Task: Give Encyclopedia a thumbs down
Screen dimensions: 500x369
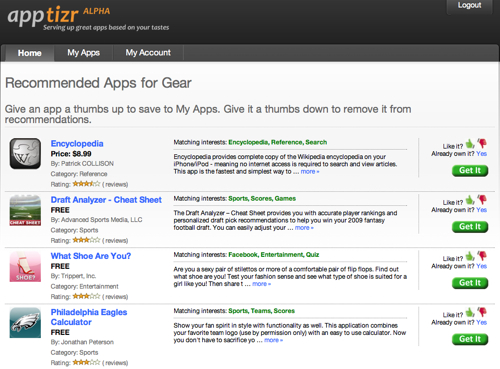Action: coord(482,144)
